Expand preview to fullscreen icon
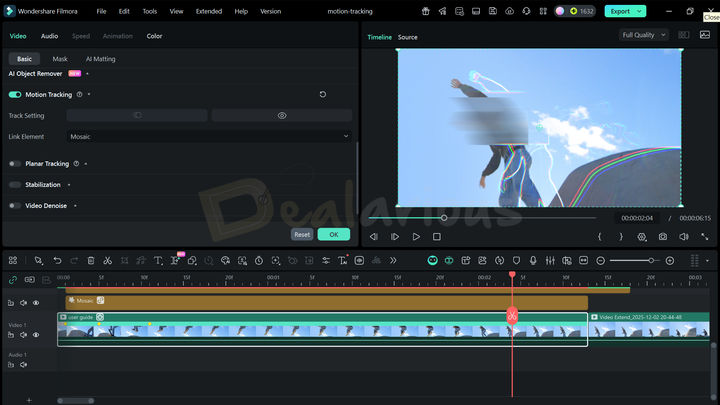The width and height of the screenshot is (720, 405). coord(704,236)
